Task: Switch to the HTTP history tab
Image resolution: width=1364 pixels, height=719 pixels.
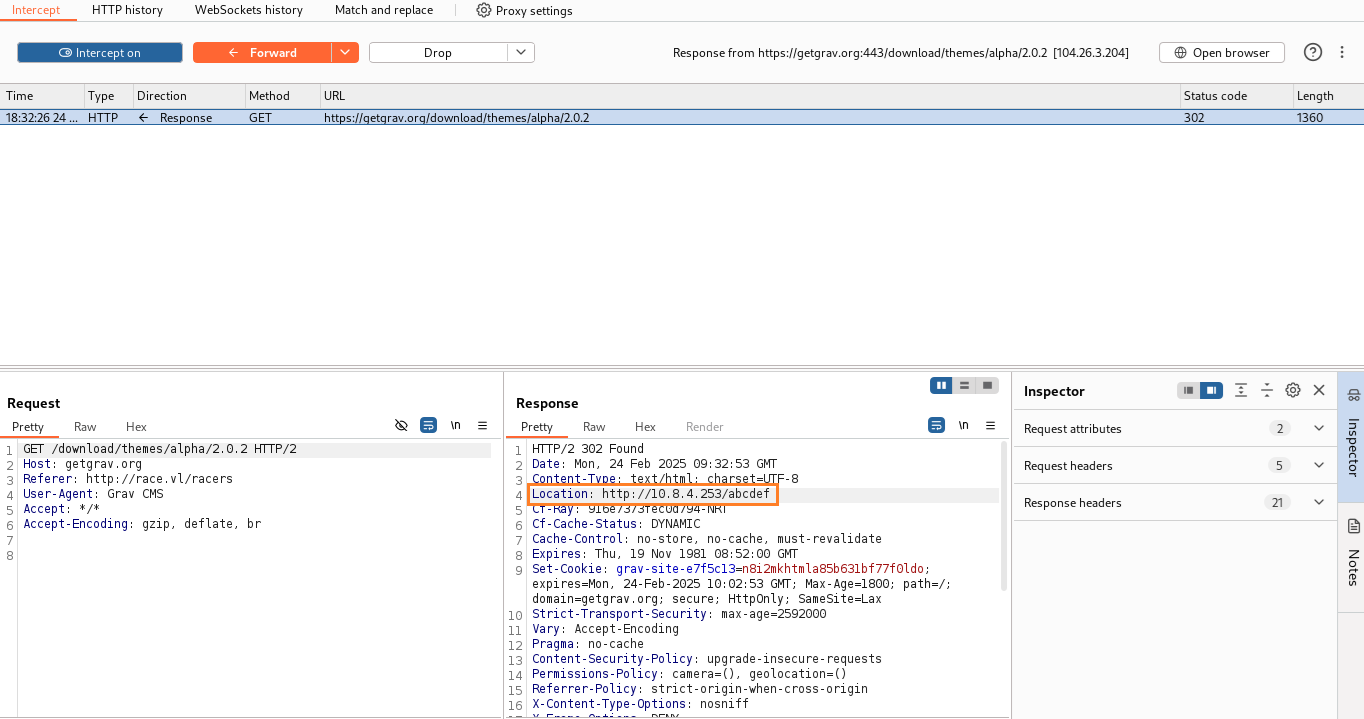Action: click(127, 10)
